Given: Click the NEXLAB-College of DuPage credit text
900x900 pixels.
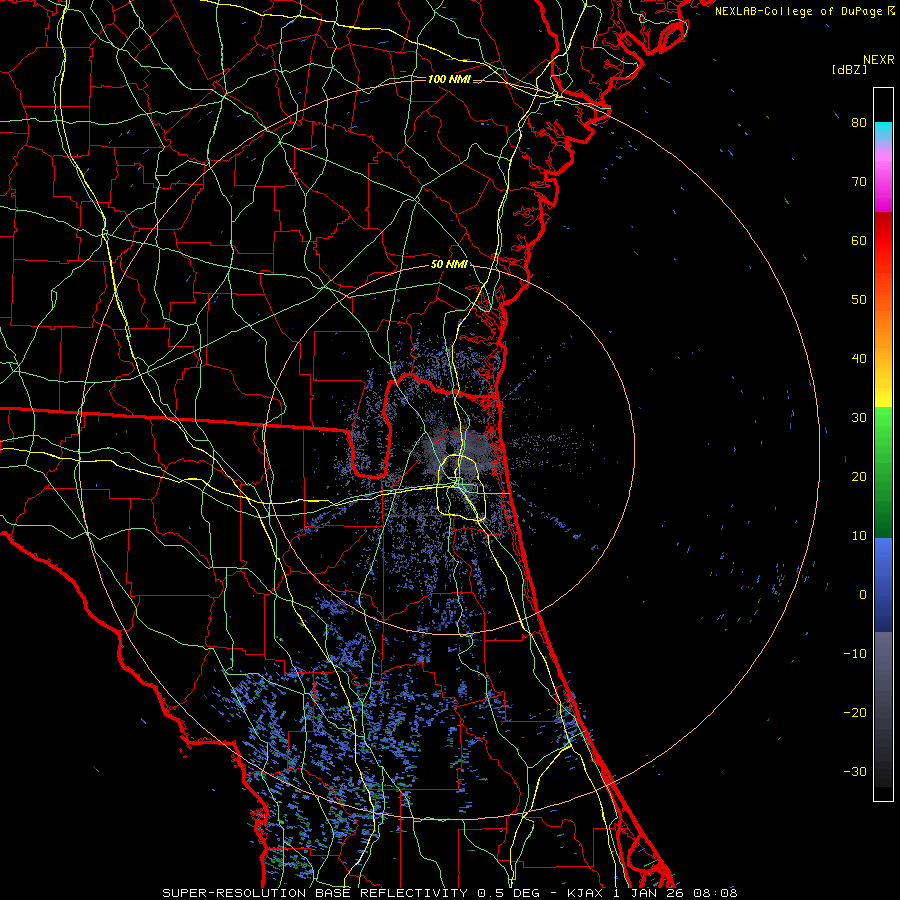Looking at the screenshot, I should click(799, 11).
